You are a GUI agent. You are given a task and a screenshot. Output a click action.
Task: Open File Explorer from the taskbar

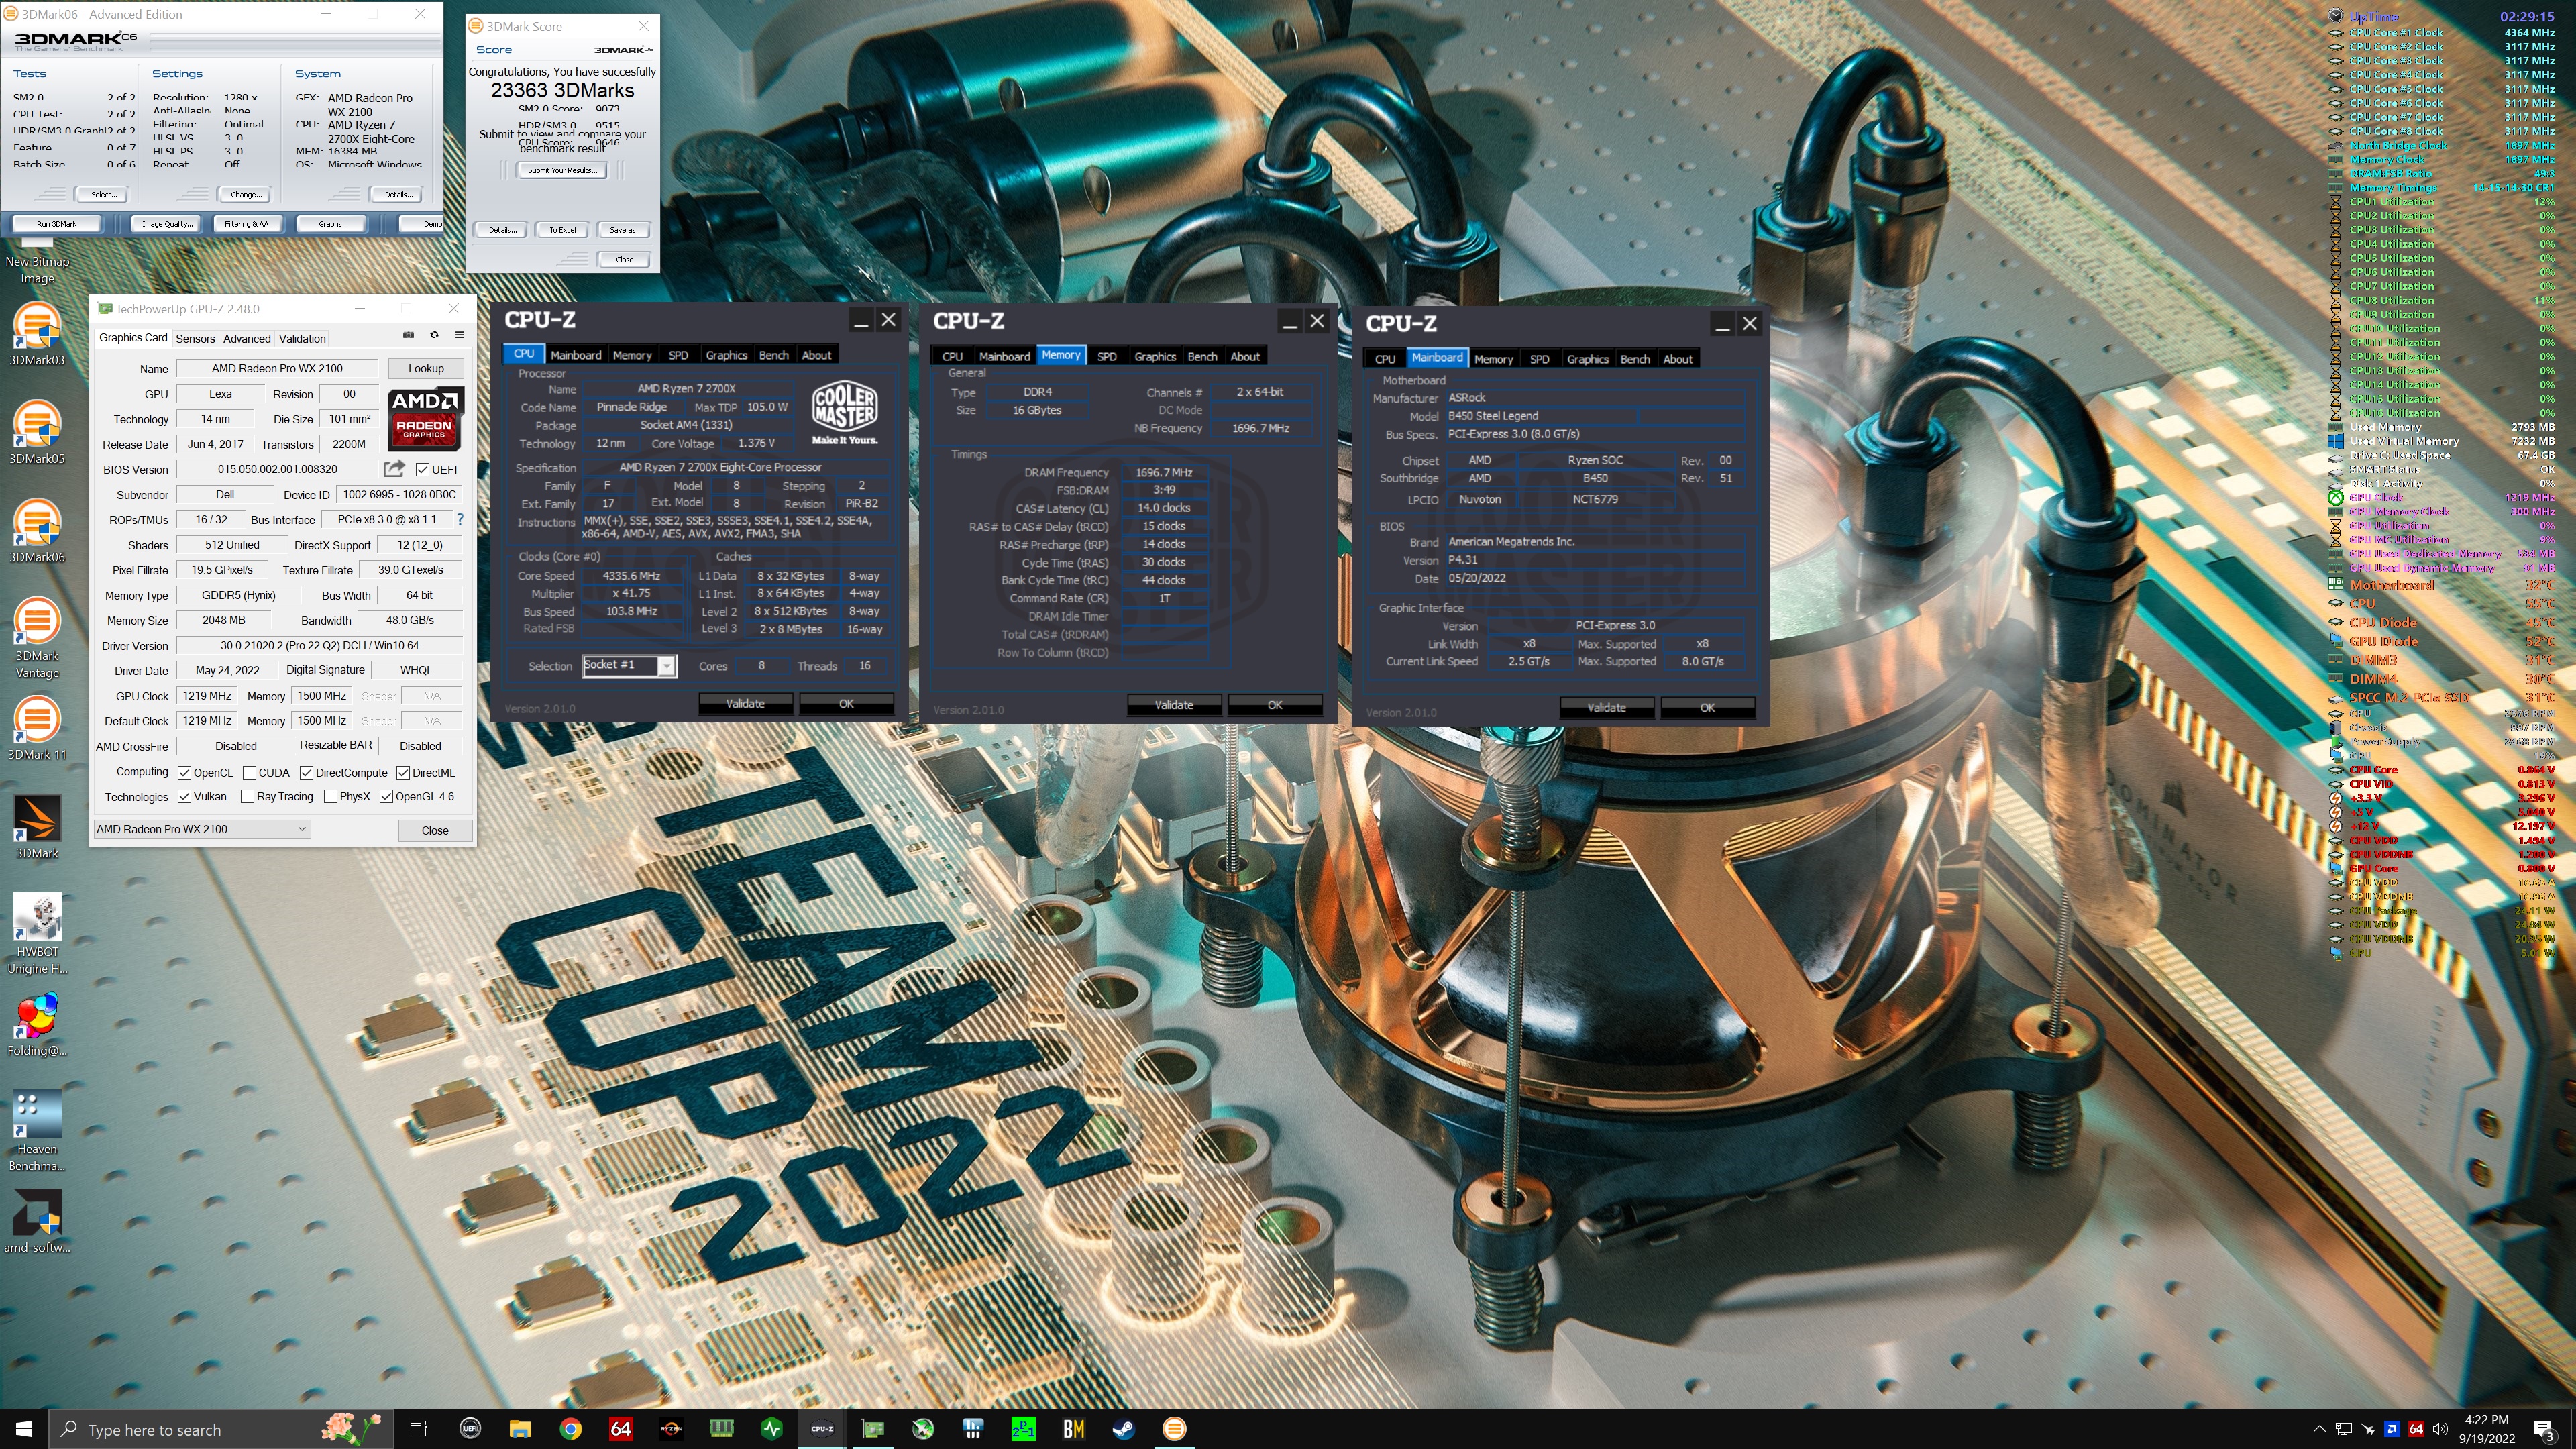point(520,1429)
